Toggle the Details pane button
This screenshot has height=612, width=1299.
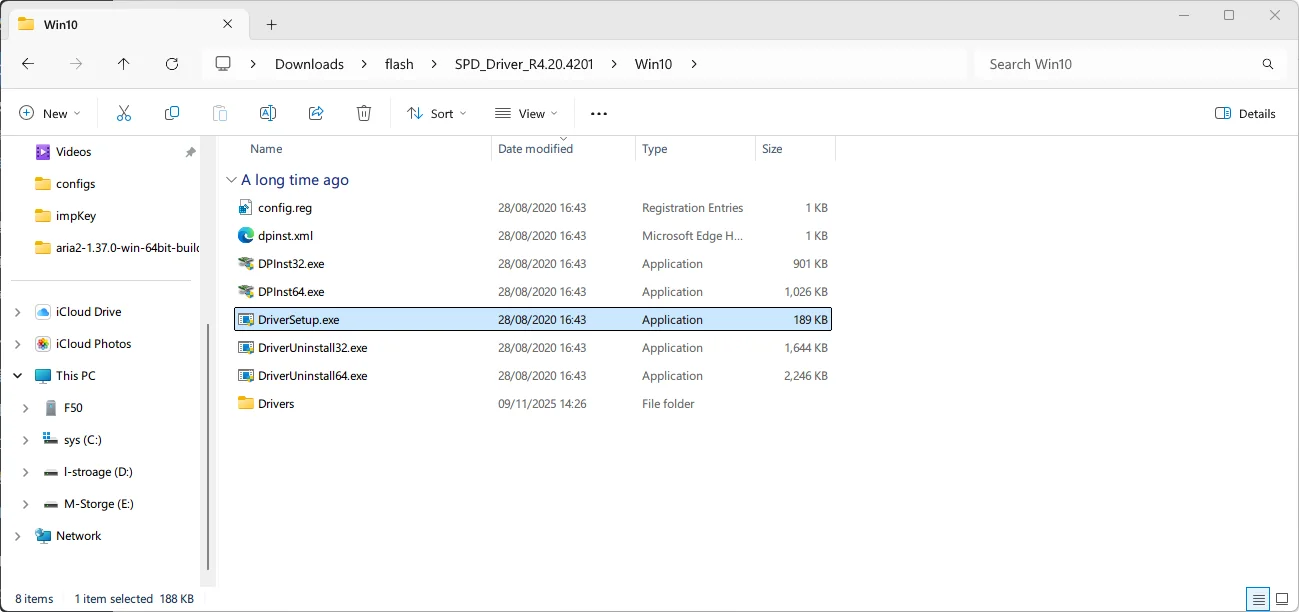1245,113
